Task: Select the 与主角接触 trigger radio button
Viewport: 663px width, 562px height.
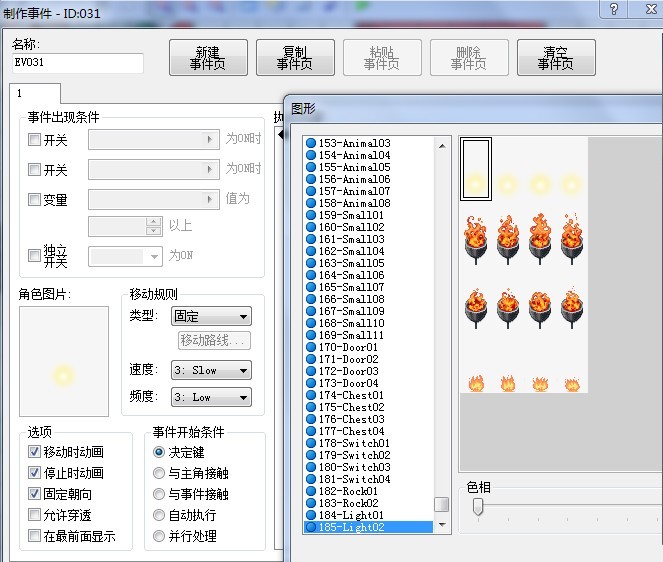Action: coord(159,473)
